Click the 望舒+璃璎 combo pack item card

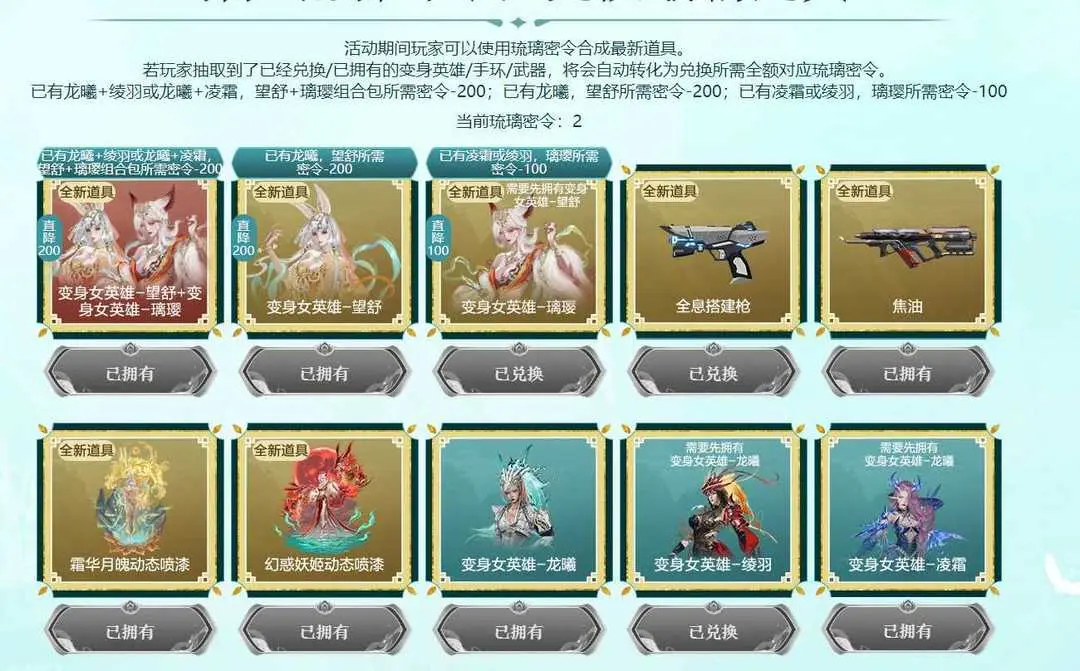coord(129,253)
